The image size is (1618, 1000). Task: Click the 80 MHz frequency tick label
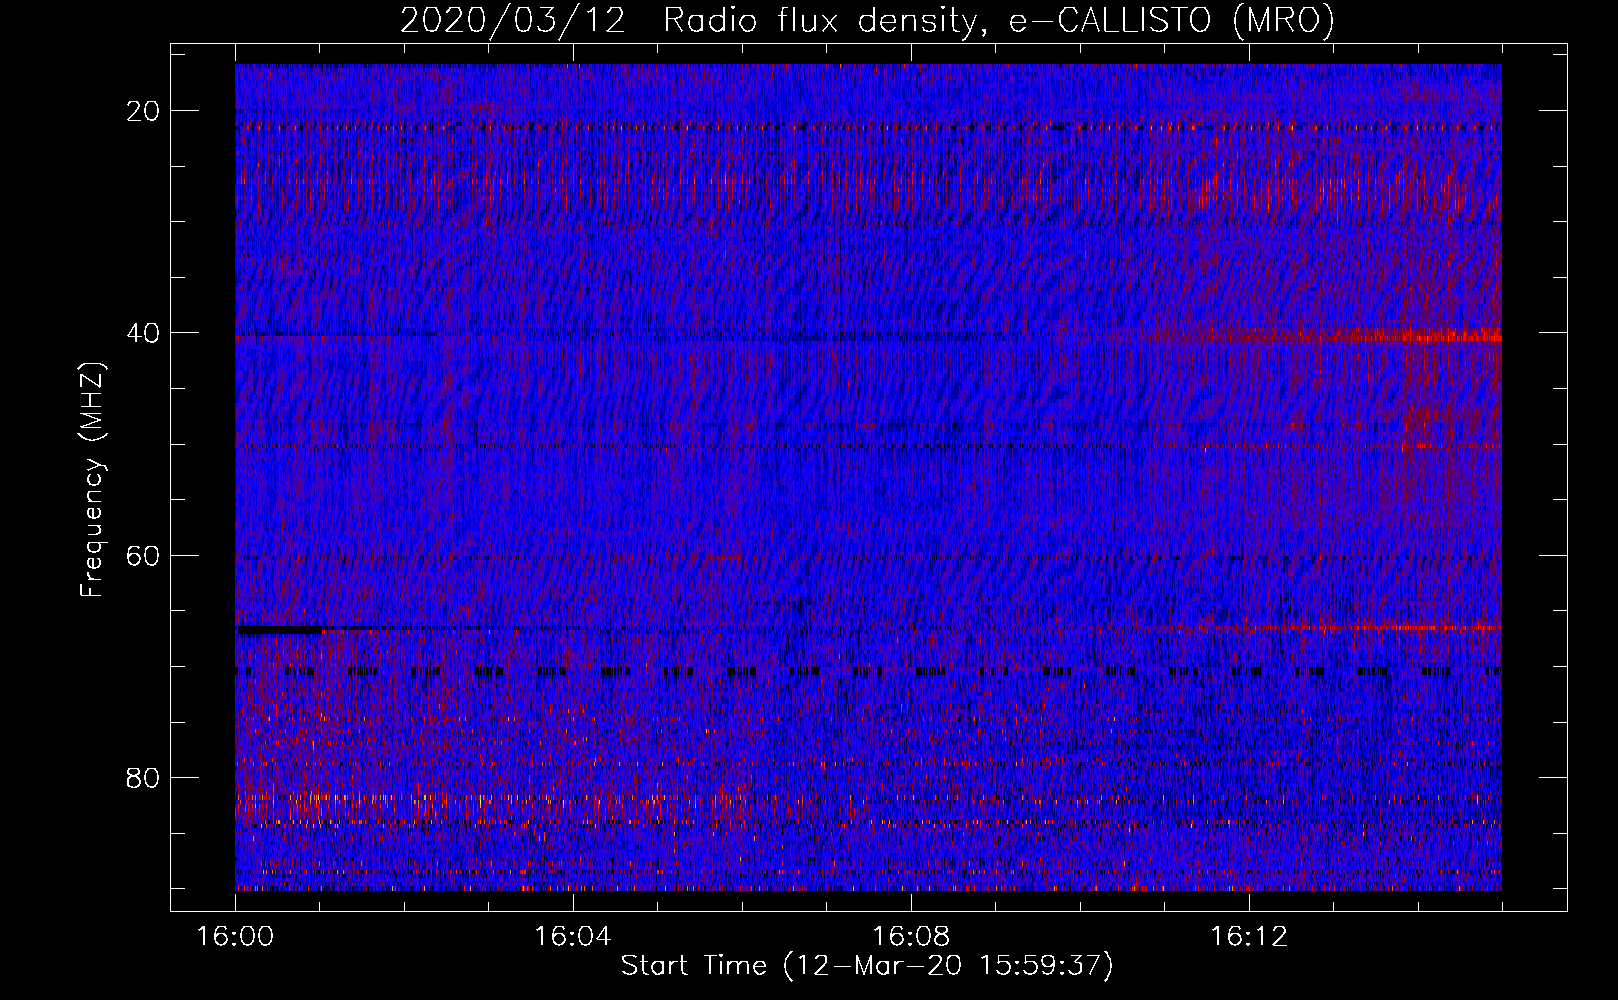[x=144, y=777]
